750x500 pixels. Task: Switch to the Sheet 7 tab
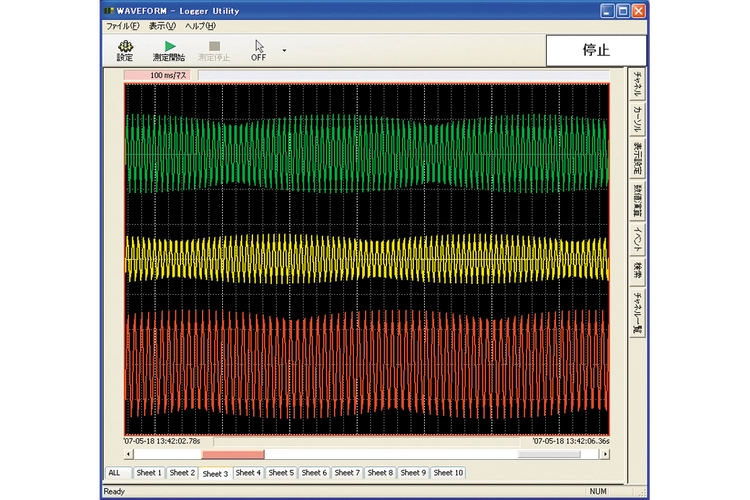347,473
